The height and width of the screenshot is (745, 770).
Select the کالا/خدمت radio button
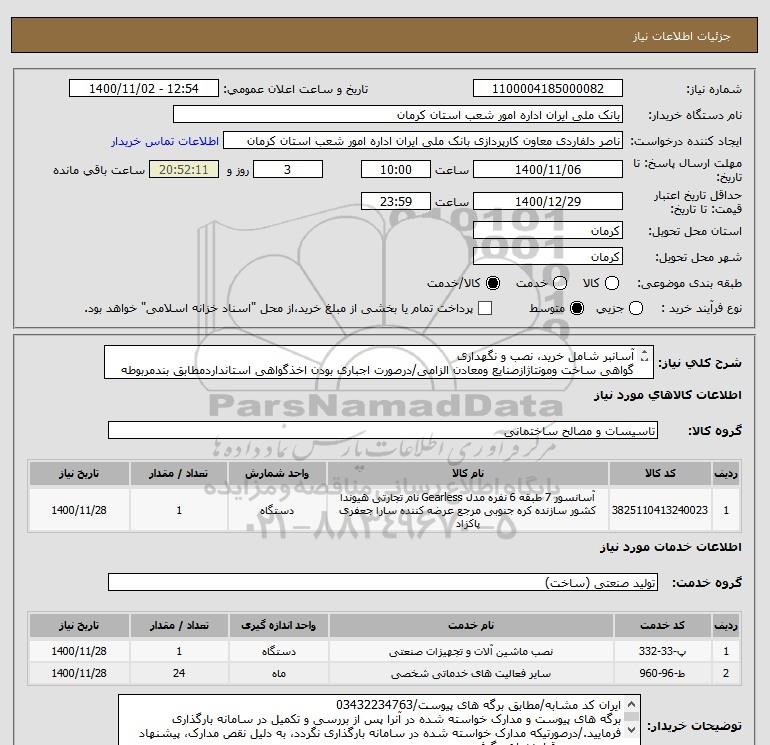pos(493,283)
